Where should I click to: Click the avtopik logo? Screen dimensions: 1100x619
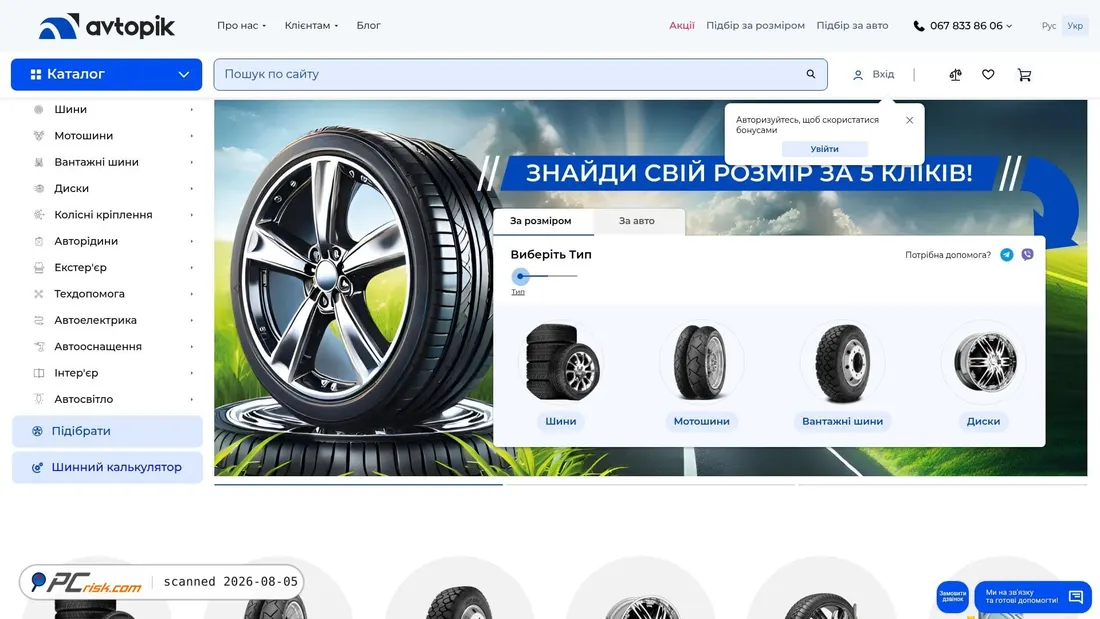coord(107,26)
